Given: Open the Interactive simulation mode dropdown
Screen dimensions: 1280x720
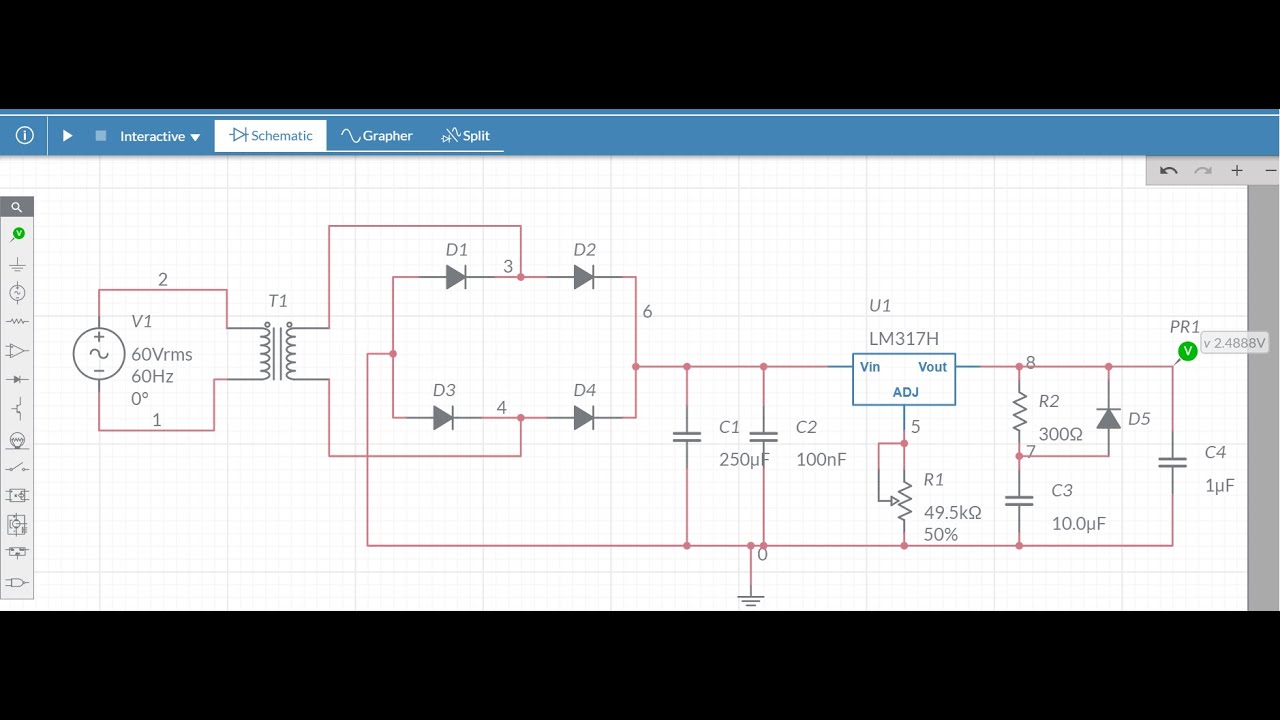Looking at the screenshot, I should 160,136.
